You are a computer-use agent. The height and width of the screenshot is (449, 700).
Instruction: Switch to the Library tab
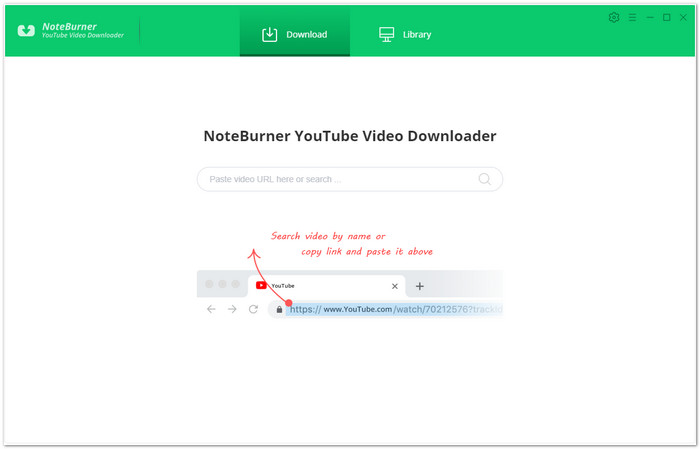coord(405,34)
